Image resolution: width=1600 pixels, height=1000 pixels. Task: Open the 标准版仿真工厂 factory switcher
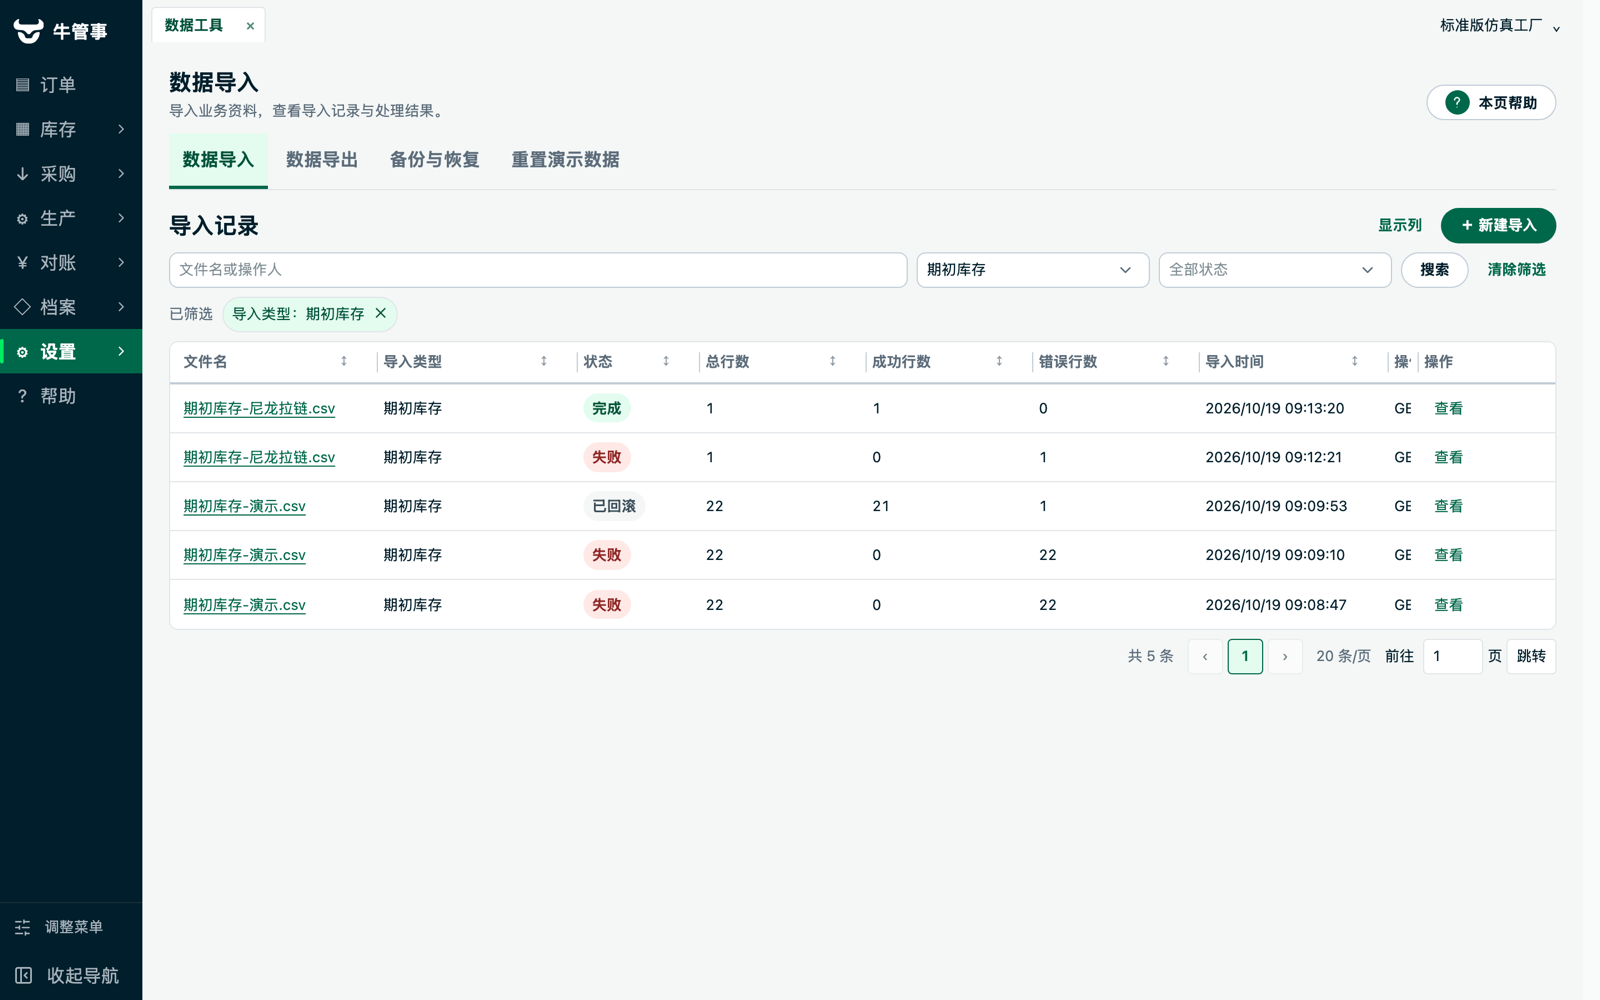coord(1500,26)
